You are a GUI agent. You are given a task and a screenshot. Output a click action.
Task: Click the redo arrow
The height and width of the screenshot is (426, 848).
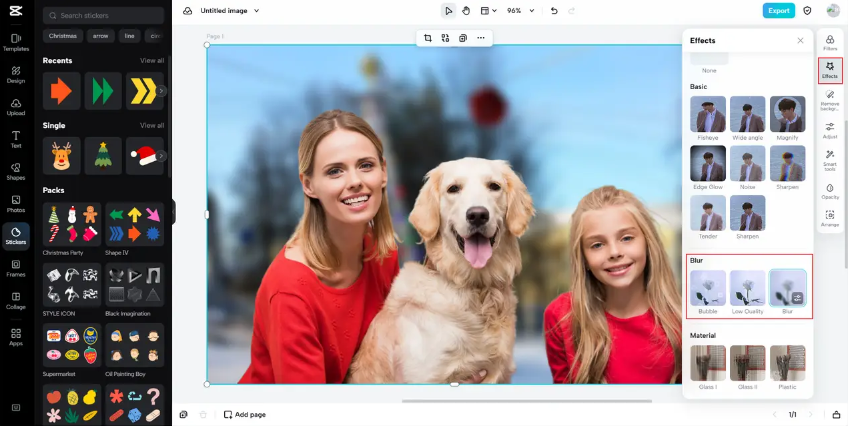pos(571,11)
